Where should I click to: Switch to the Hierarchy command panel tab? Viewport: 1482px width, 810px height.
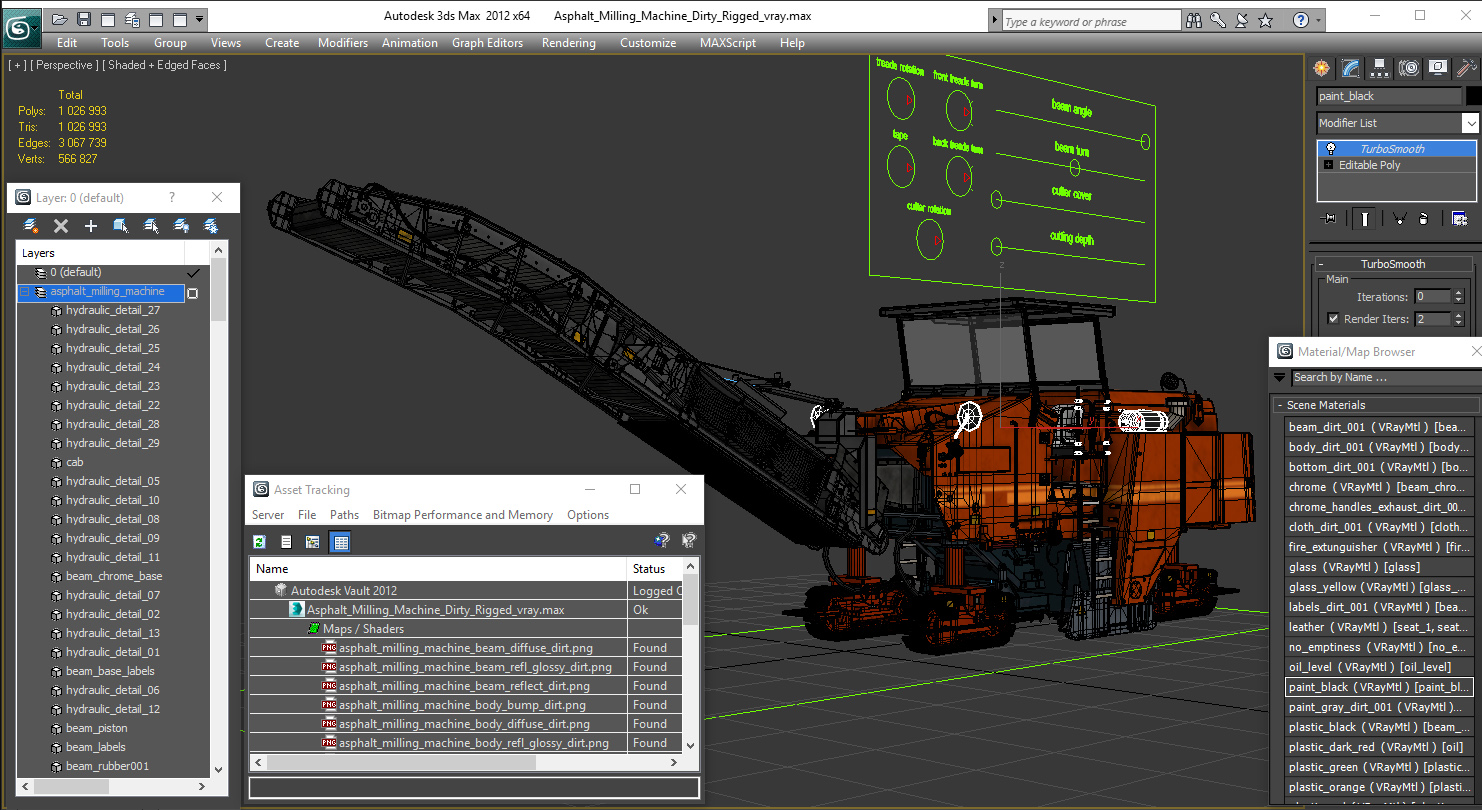click(x=1380, y=68)
